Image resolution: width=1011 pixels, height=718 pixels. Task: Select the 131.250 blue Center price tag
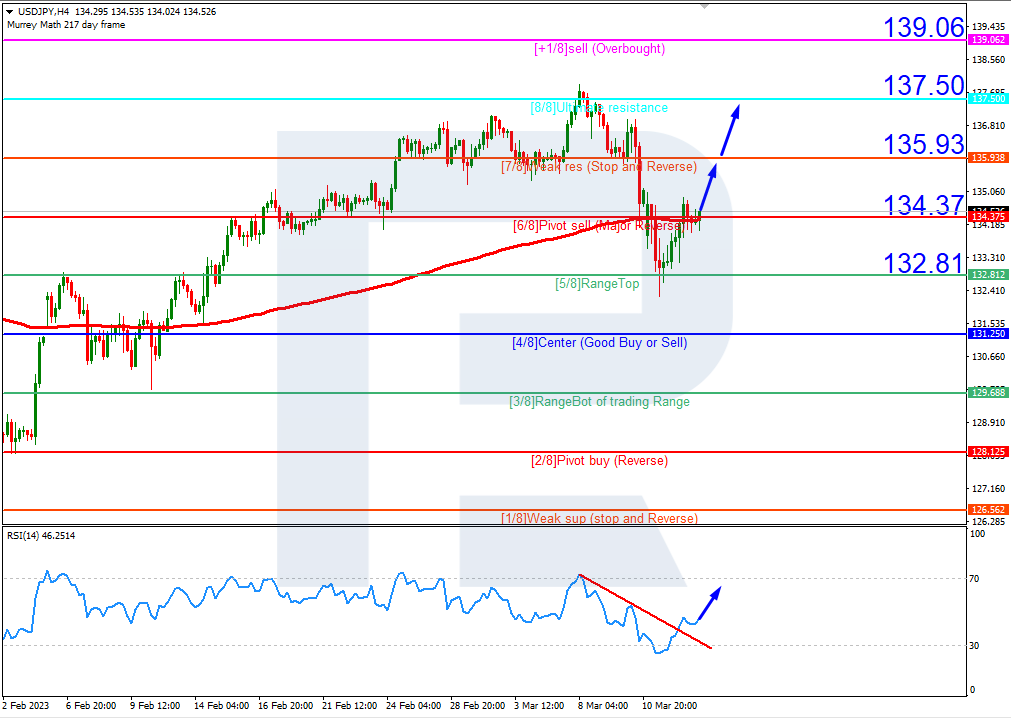pos(989,334)
